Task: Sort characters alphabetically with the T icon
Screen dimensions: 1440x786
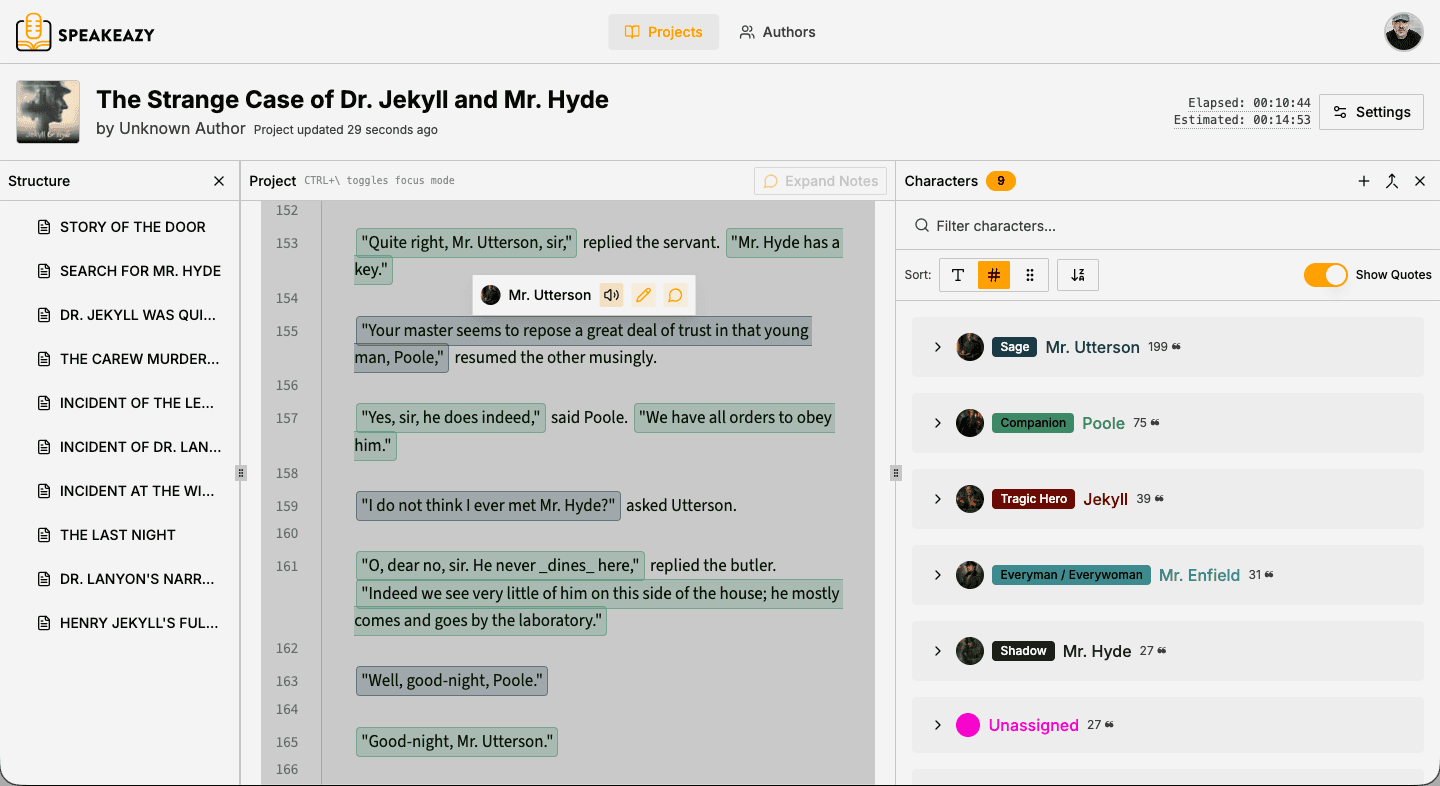Action: pyautogui.click(x=958, y=275)
